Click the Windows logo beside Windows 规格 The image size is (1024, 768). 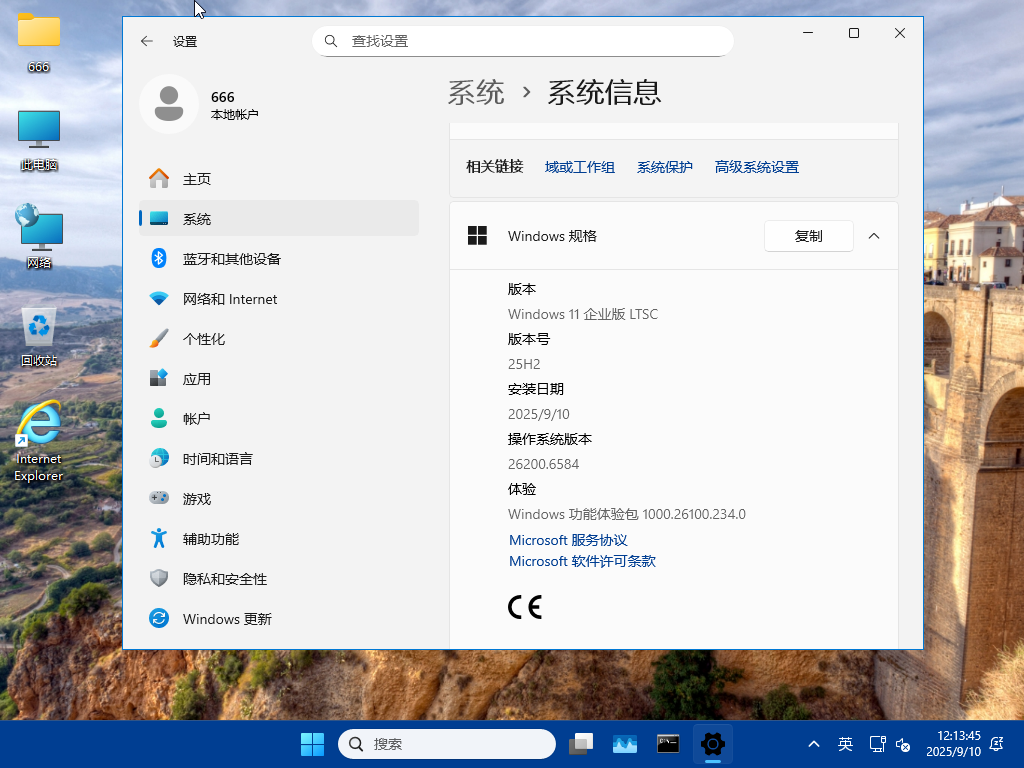477,236
